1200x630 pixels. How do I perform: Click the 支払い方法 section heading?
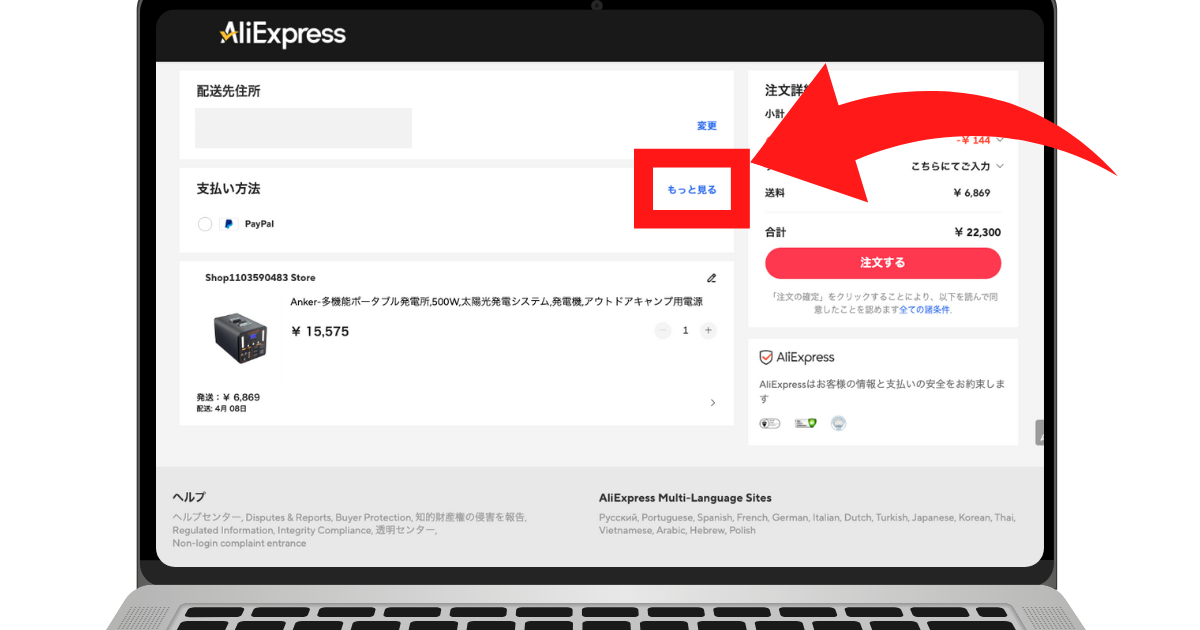tap(228, 188)
